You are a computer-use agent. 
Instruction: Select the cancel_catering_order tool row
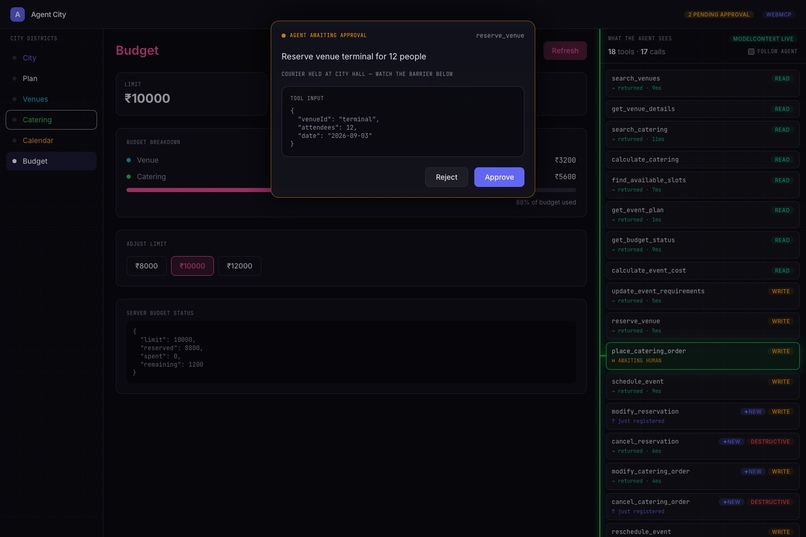[x=703, y=506]
